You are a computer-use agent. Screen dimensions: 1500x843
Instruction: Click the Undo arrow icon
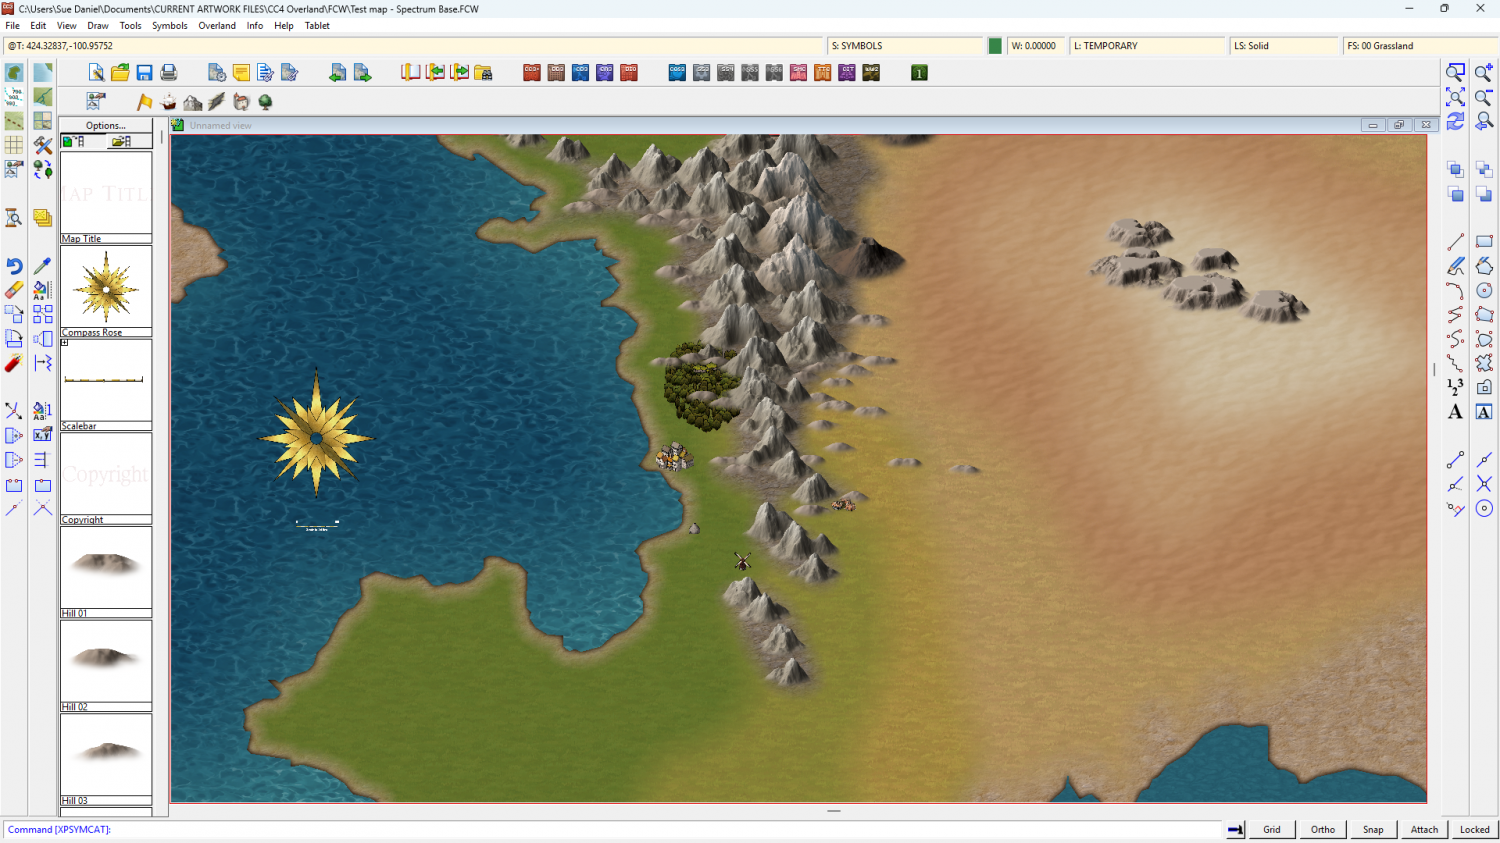pyautogui.click(x=14, y=266)
